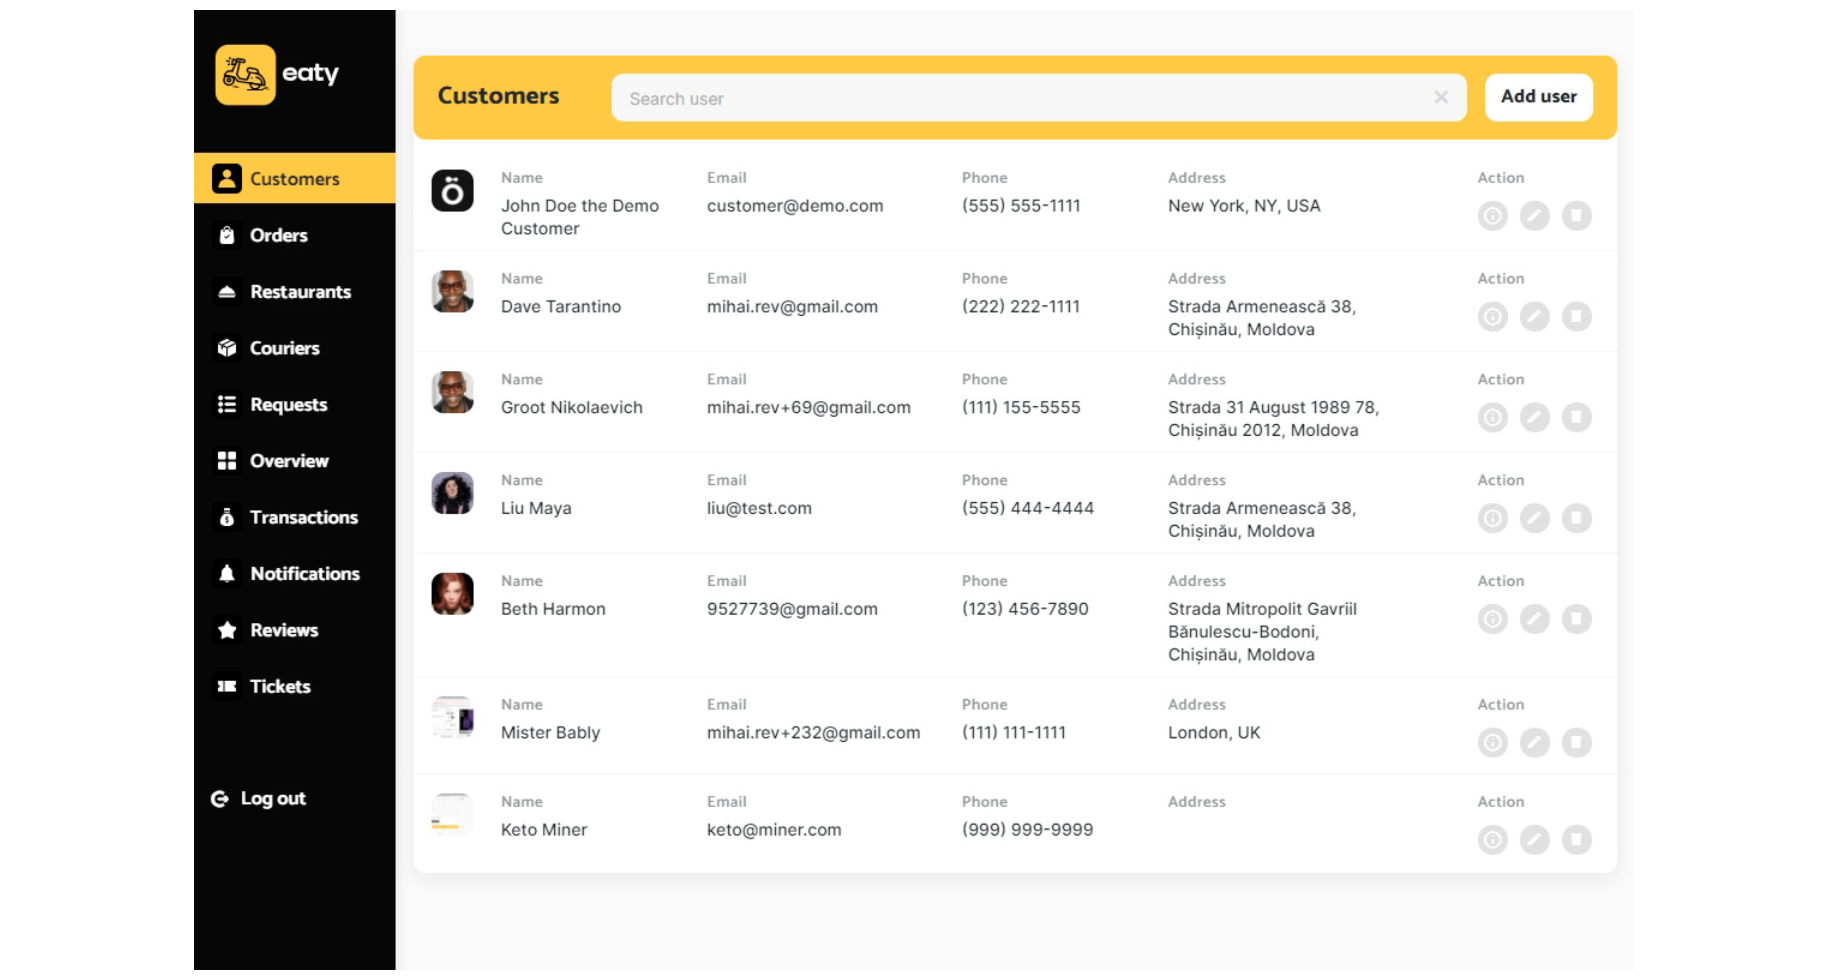
Task: Click the eaty scooter logo
Action: click(245, 75)
